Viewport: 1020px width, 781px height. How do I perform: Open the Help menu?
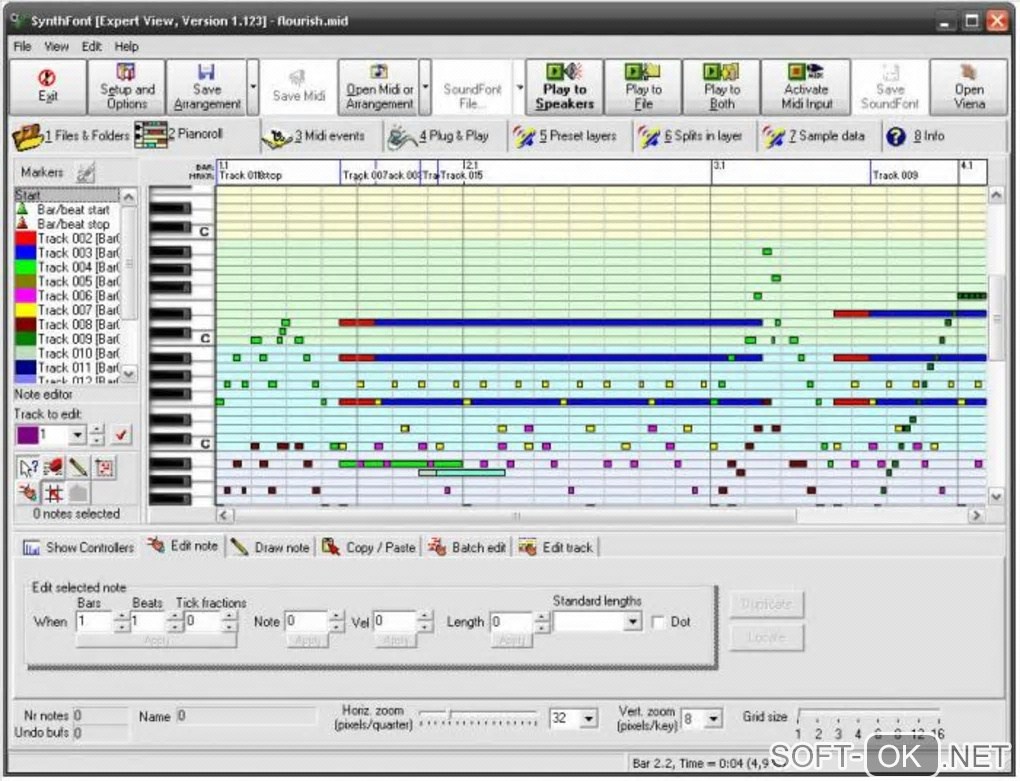[126, 46]
